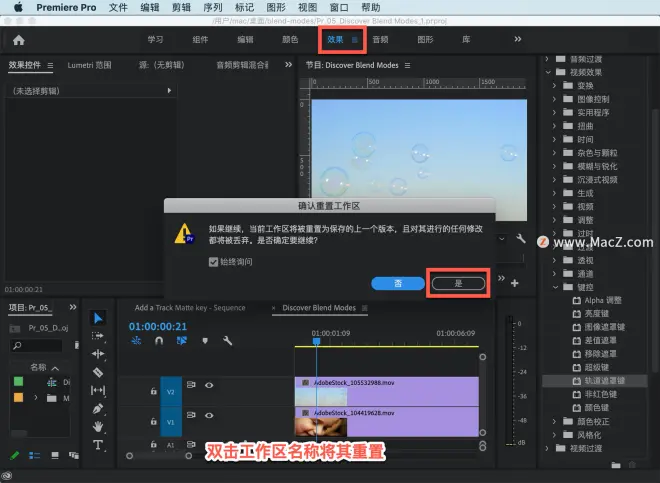Add marker from timeline toolbar
The image size is (660, 483).
(x=205, y=341)
